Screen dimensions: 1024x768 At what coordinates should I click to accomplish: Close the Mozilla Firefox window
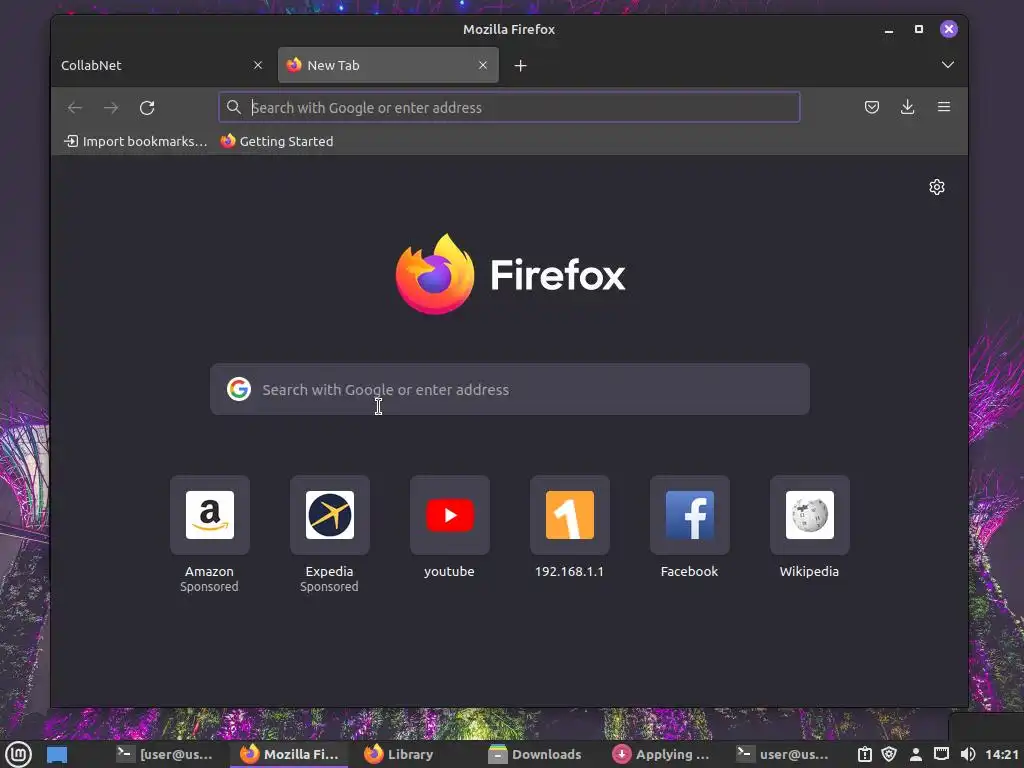pos(949,29)
